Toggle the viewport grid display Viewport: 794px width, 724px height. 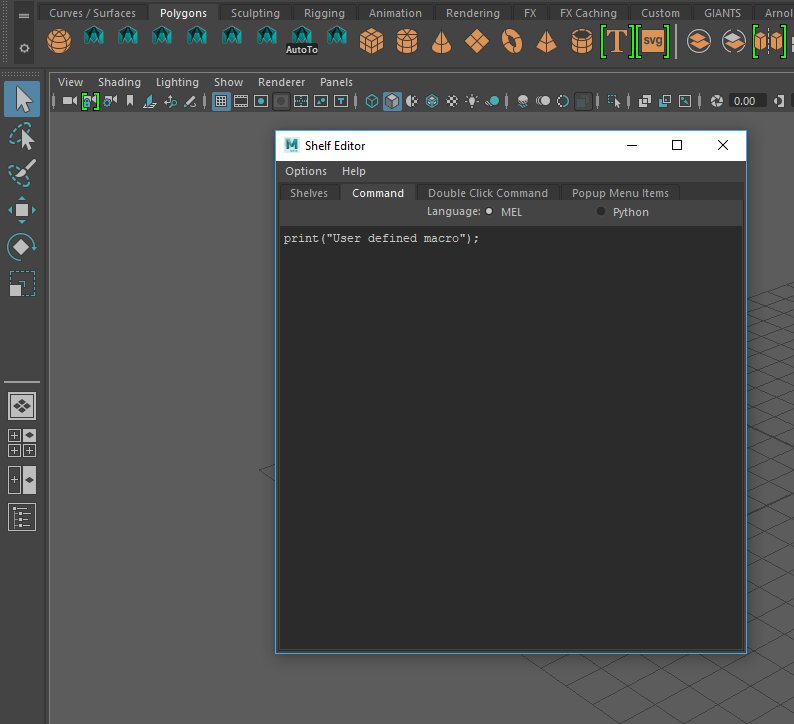[x=221, y=101]
